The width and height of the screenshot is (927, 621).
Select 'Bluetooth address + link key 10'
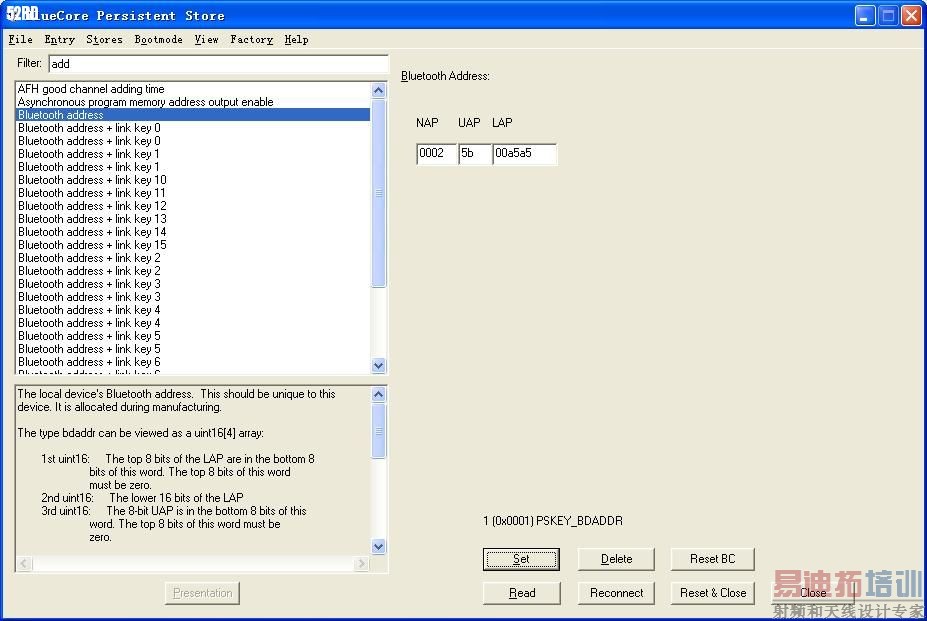(x=193, y=180)
